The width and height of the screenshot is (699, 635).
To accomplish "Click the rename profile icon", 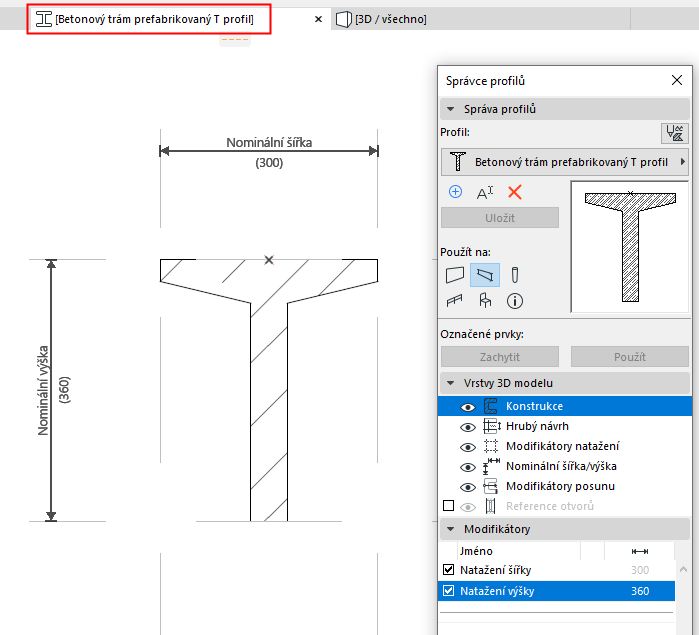I will (485, 192).
